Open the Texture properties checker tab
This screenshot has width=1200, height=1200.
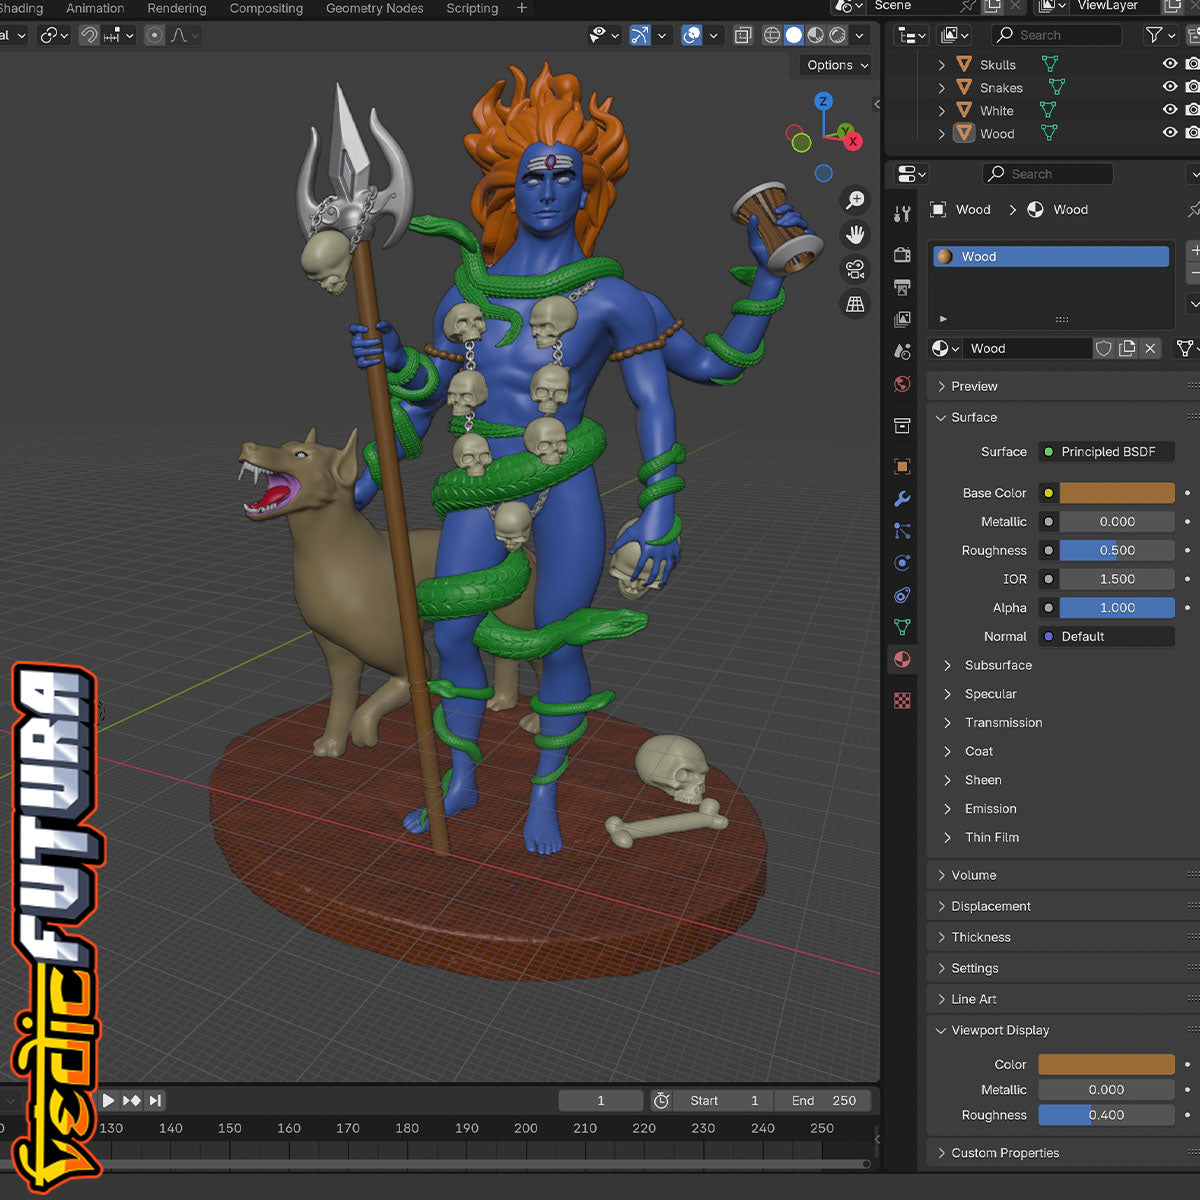click(x=902, y=701)
